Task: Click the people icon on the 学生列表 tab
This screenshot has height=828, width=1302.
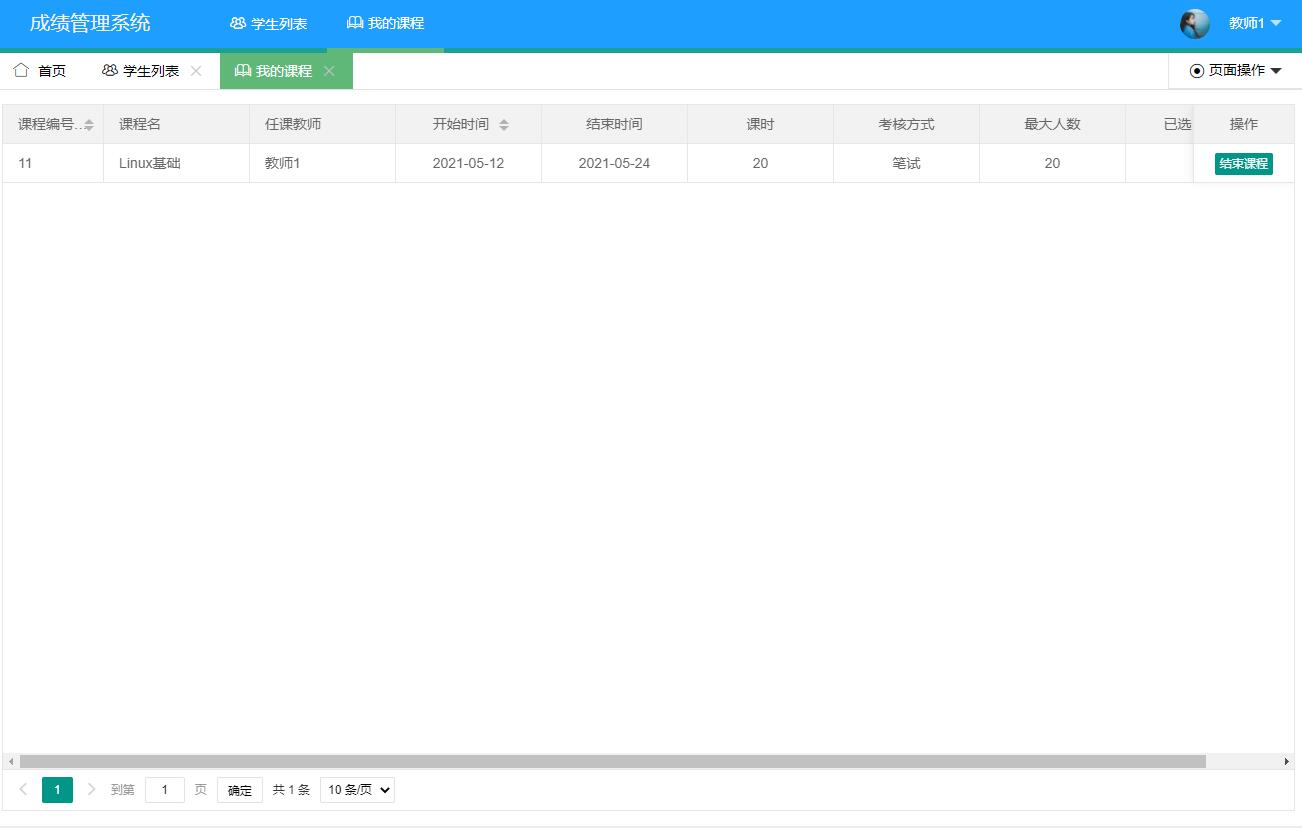Action: click(x=108, y=70)
